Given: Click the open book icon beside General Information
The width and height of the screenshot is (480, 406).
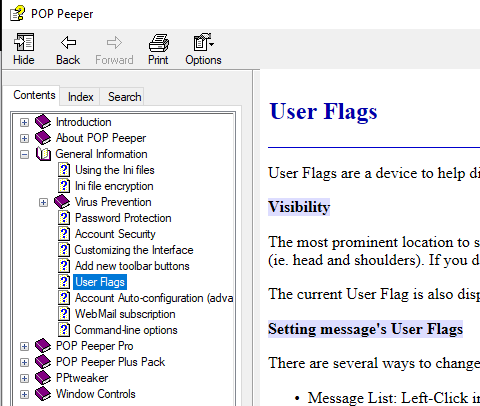Looking at the screenshot, I should coord(43,154).
